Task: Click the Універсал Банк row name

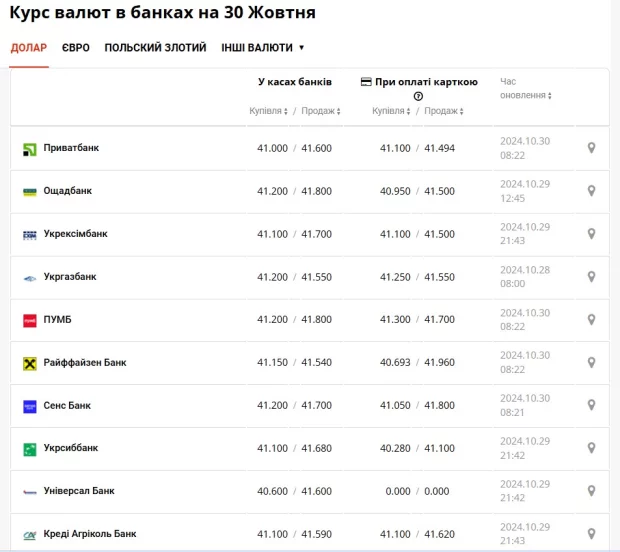Action: 79,491
